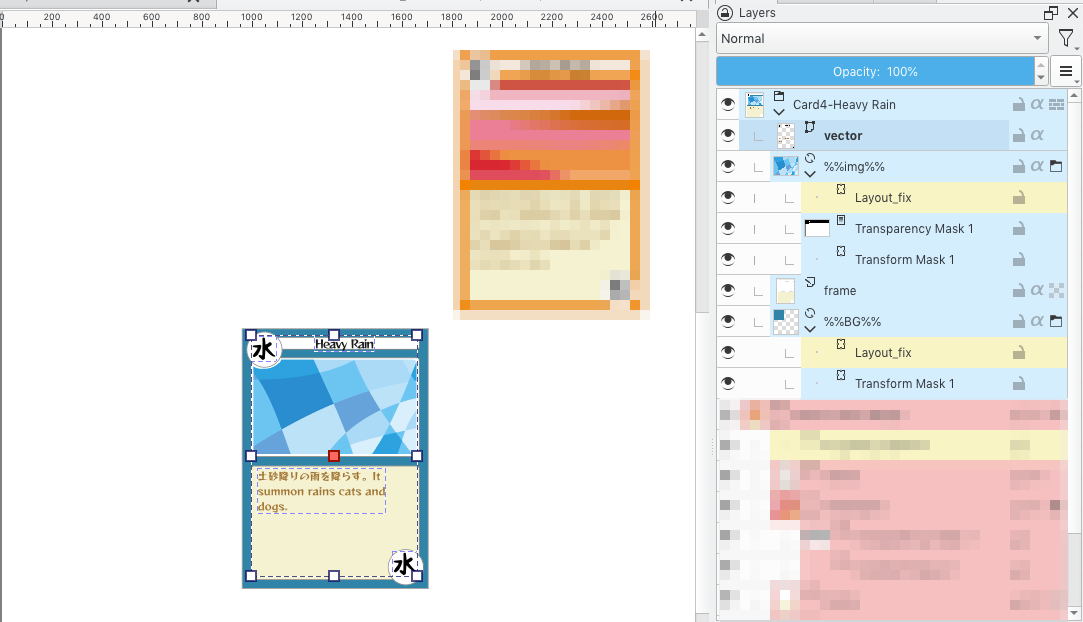Click the Opacity 100% slider
Image resolution: width=1083 pixels, height=622 pixels.
pyautogui.click(x=875, y=72)
